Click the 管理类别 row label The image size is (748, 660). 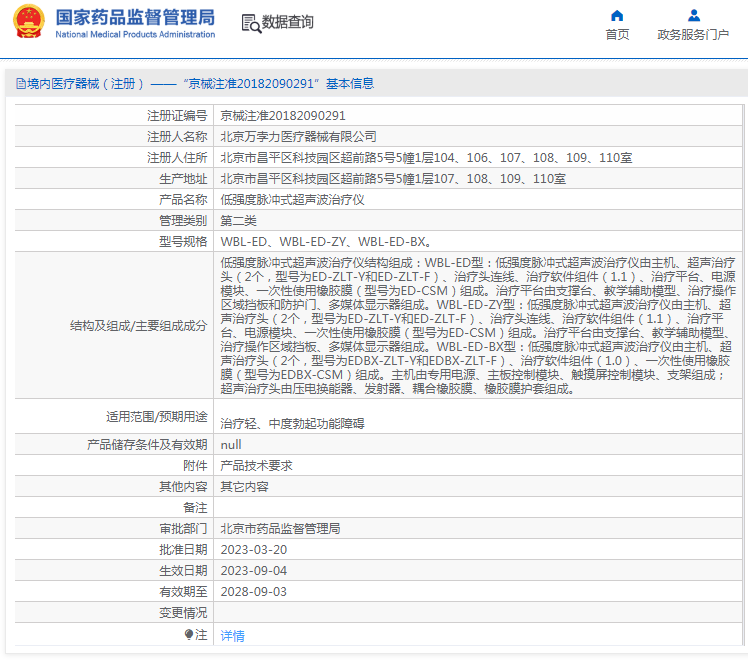(183, 221)
